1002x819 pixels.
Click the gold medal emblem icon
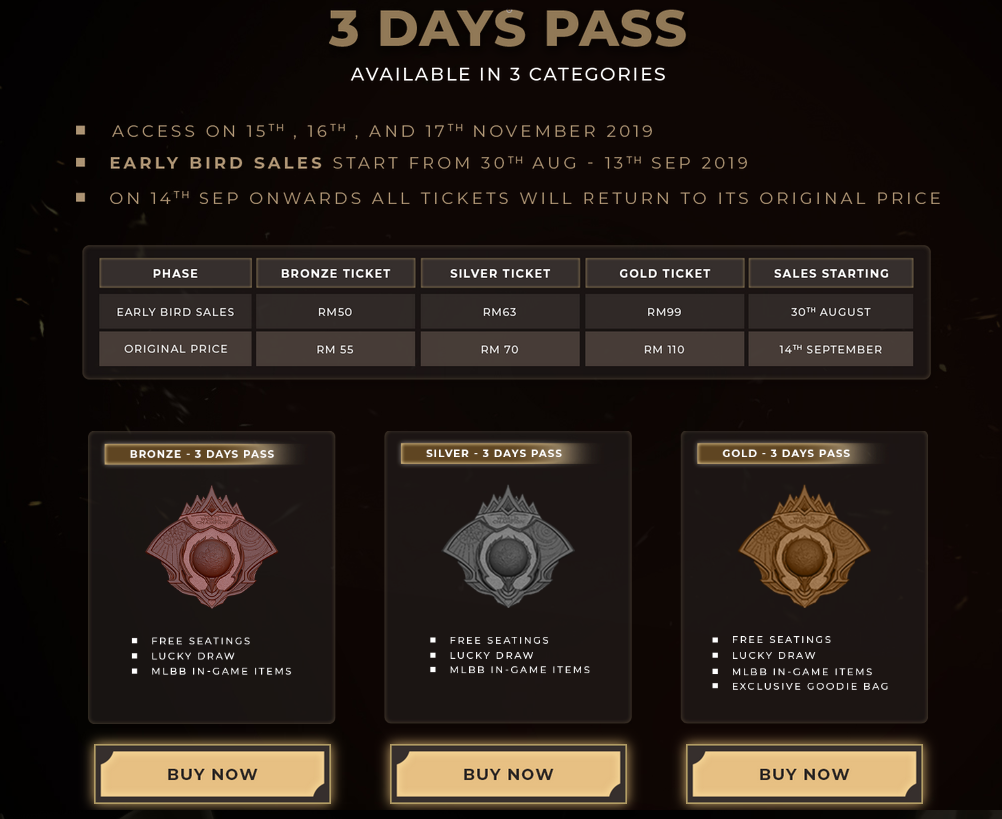805,547
